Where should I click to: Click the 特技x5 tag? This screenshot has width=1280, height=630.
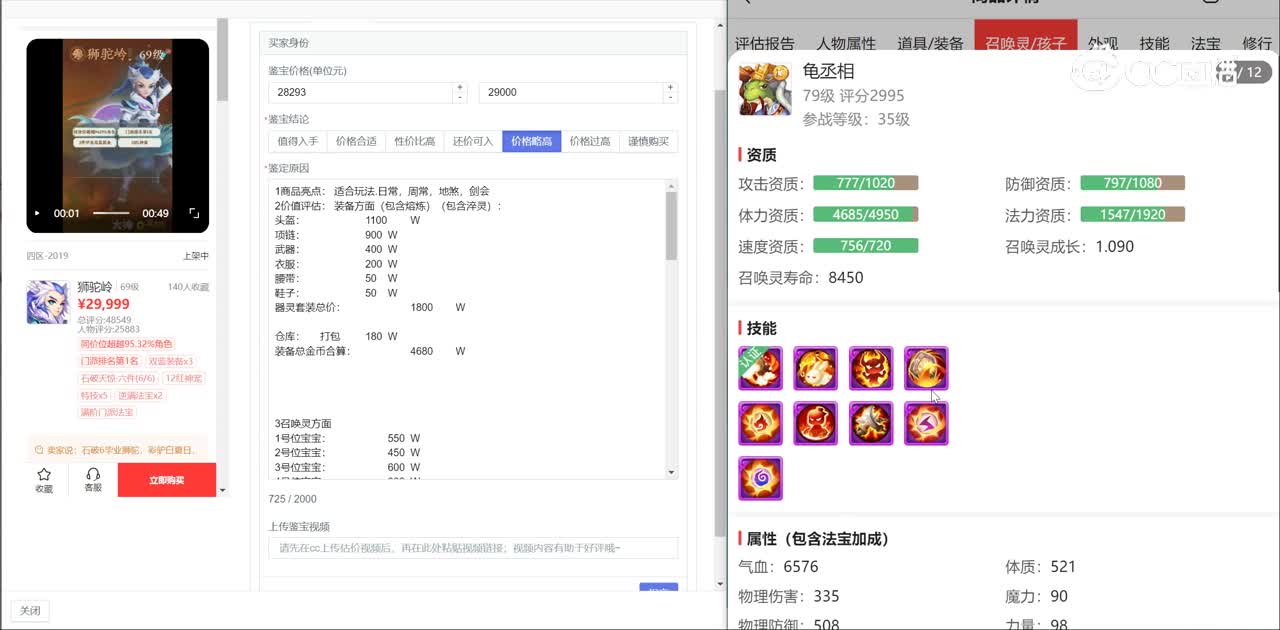click(x=94, y=395)
